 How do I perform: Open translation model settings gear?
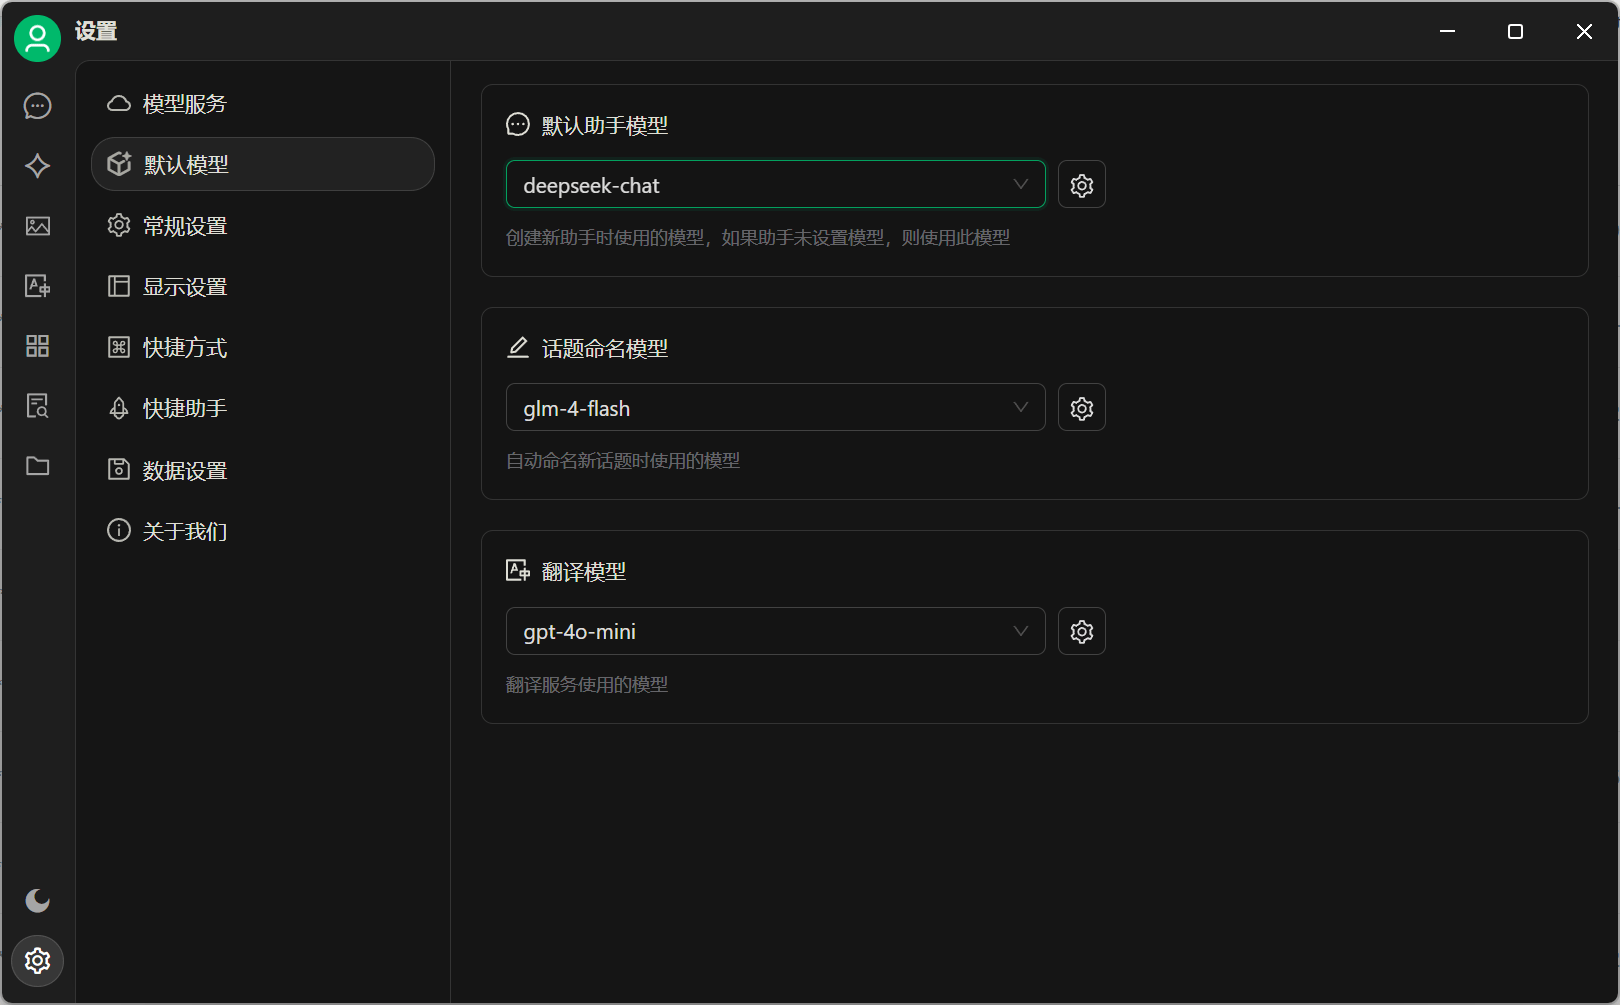click(x=1082, y=631)
